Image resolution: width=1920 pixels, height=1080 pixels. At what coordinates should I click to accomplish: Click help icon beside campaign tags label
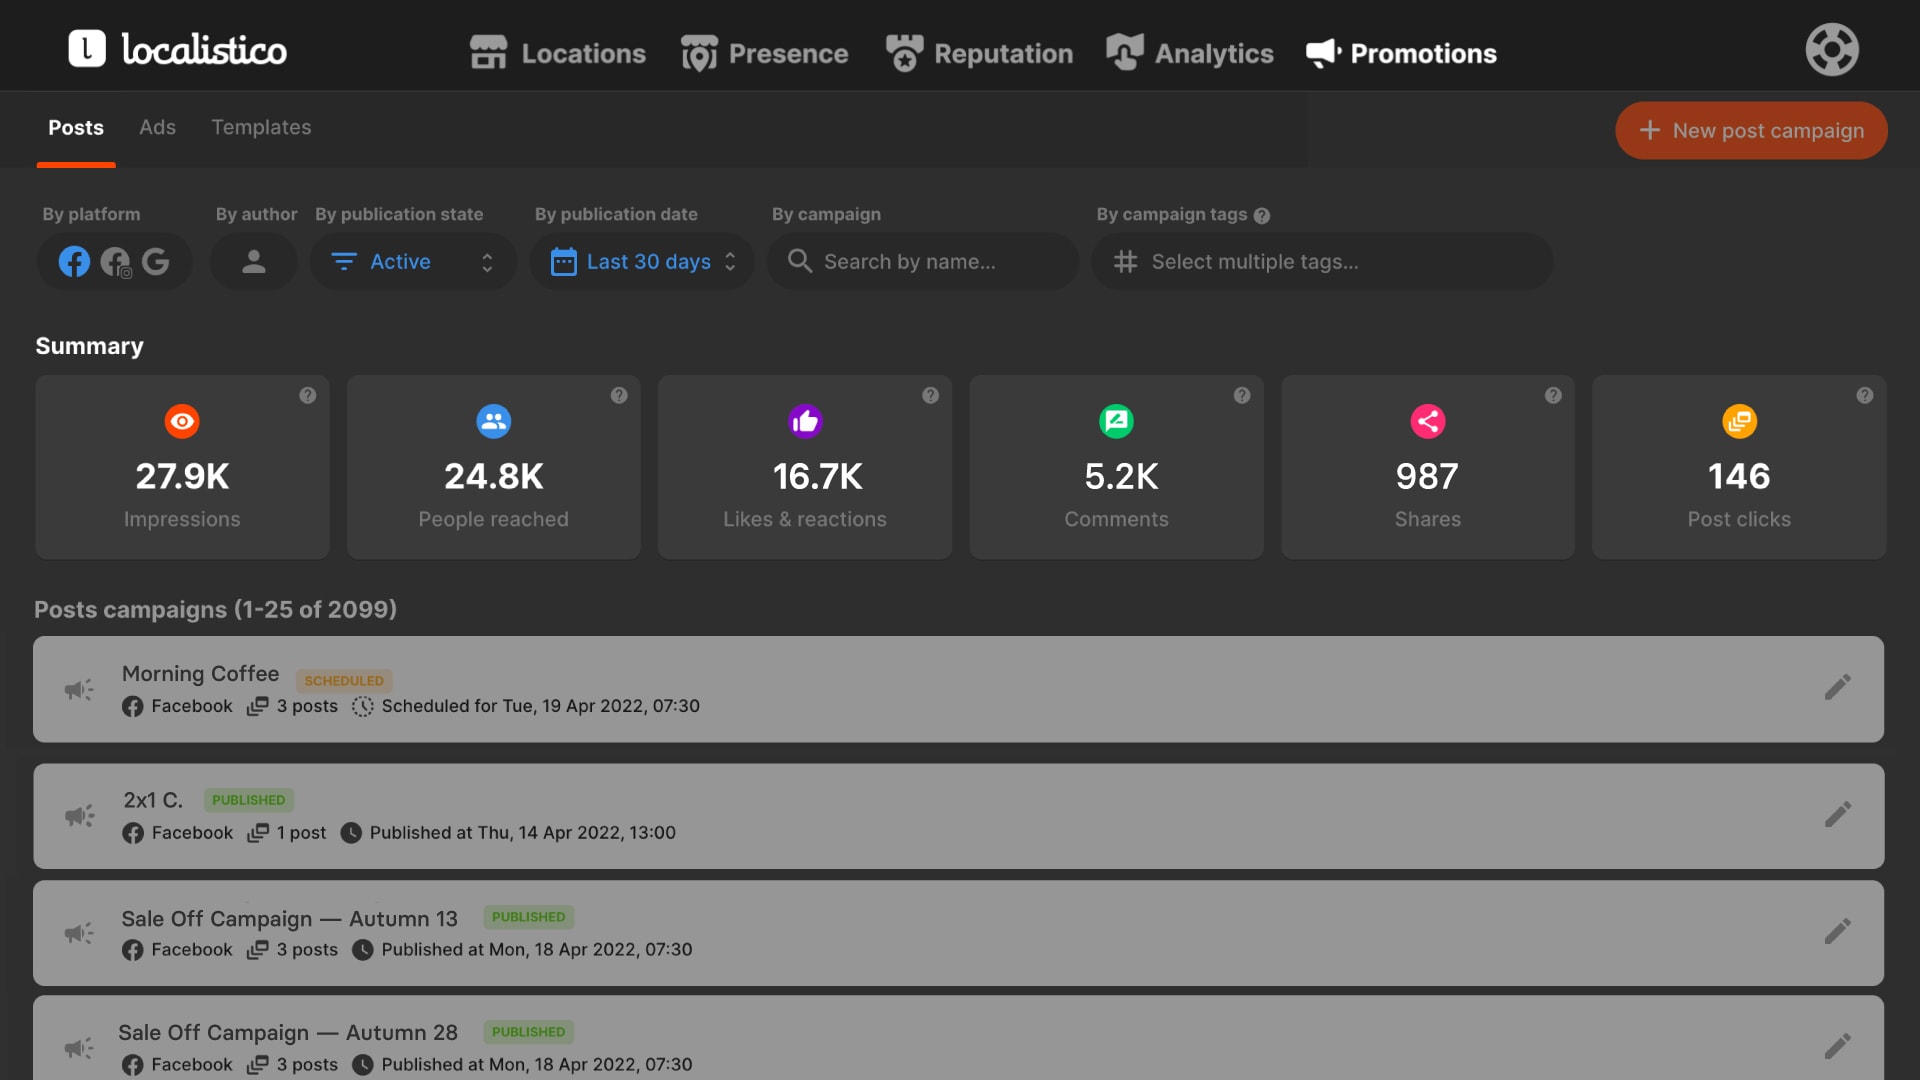(1262, 215)
